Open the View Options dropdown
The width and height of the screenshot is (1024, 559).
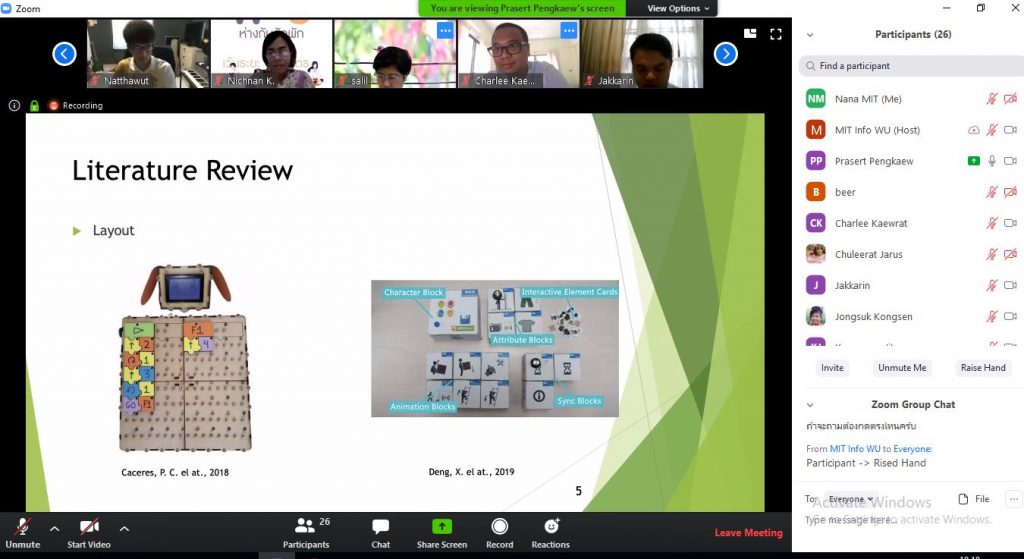tap(679, 8)
